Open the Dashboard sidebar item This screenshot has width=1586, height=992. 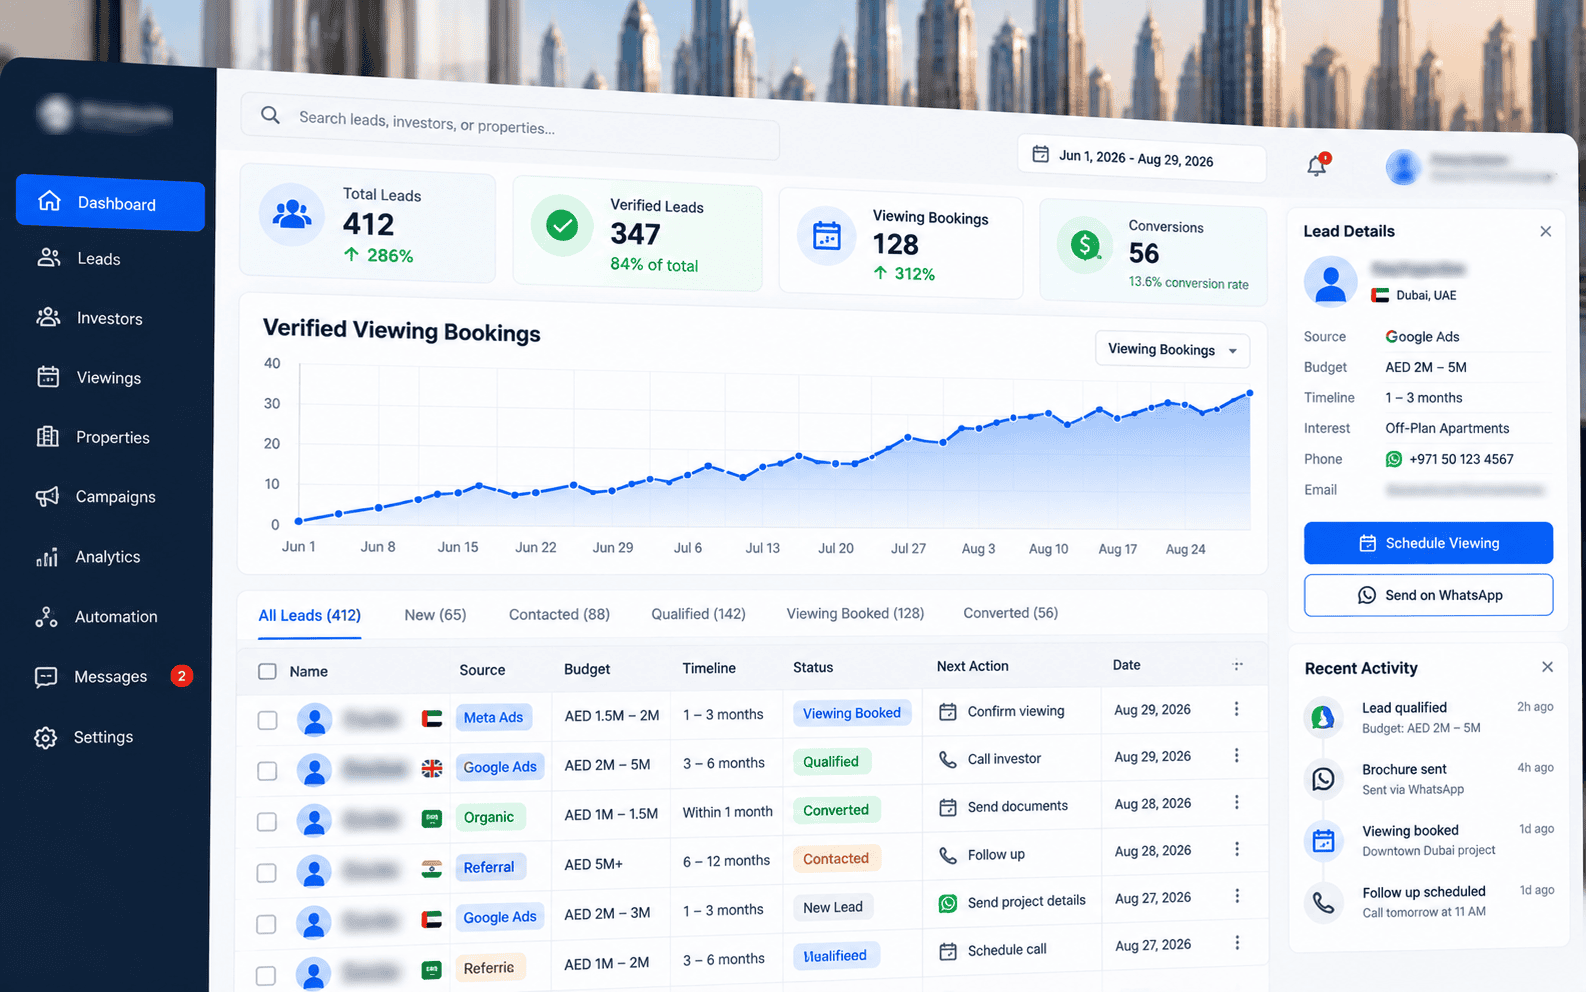[110, 203]
